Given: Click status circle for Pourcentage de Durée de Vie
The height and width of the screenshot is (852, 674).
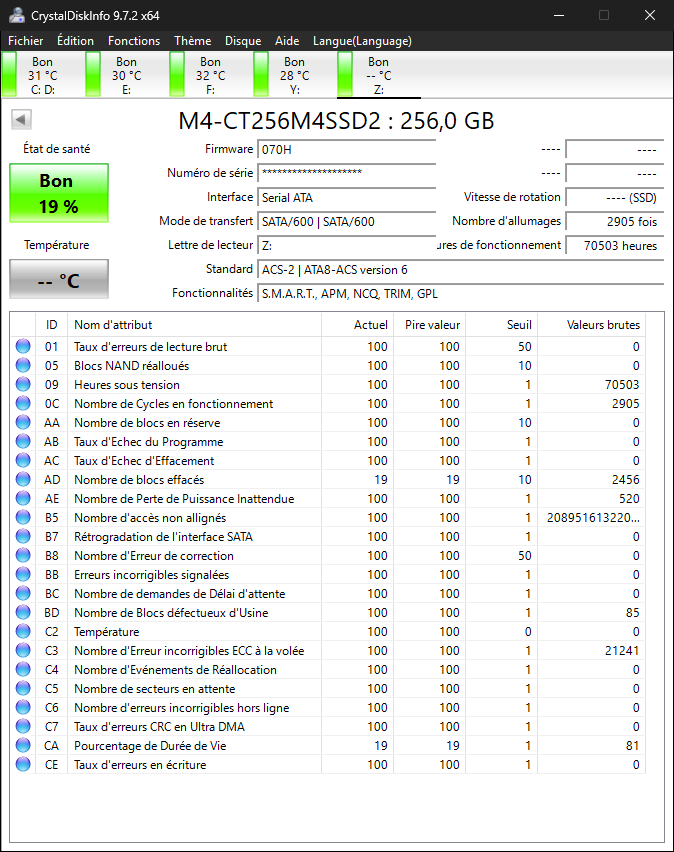Looking at the screenshot, I should pos(23,746).
